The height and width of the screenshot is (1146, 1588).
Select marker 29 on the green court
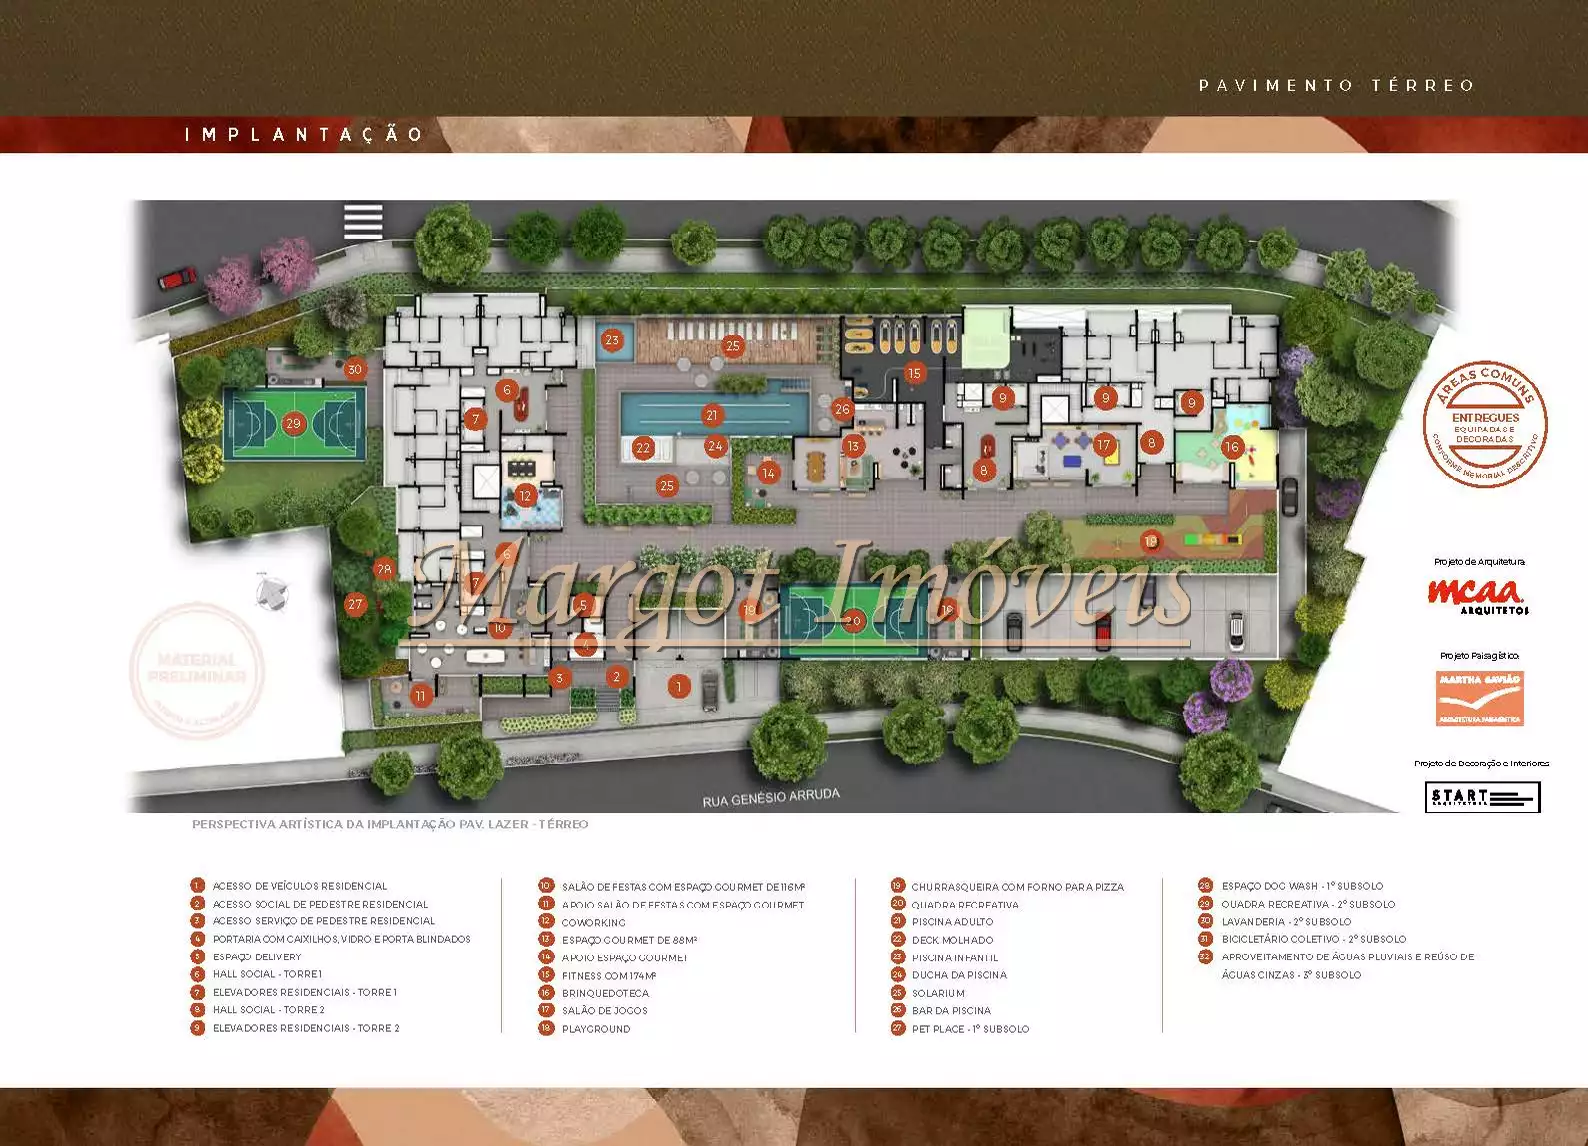click(x=293, y=424)
